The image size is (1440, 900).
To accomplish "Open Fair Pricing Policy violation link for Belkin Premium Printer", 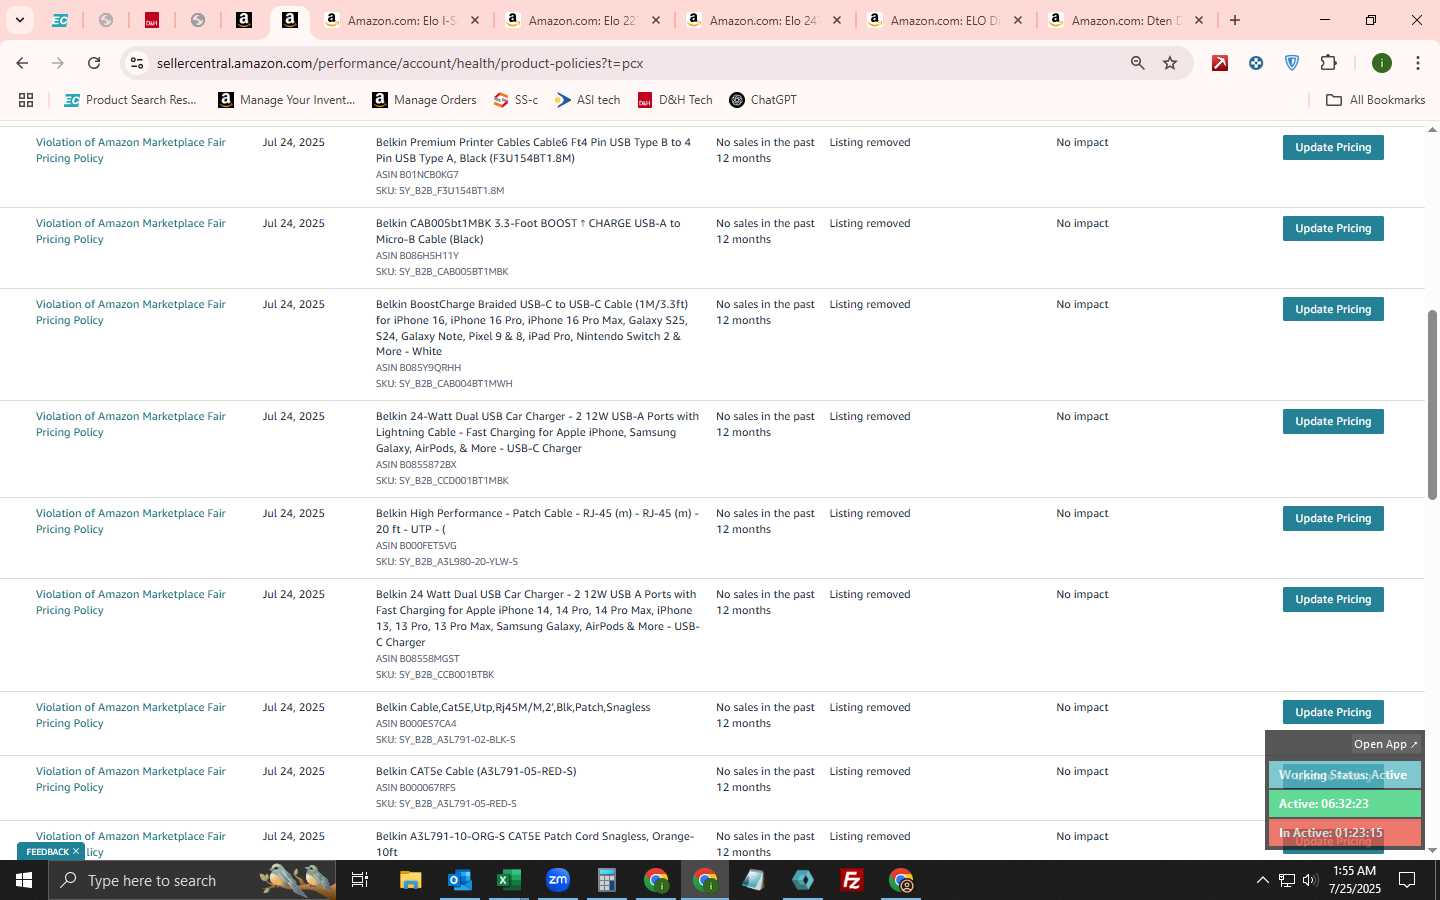I will 131,150.
